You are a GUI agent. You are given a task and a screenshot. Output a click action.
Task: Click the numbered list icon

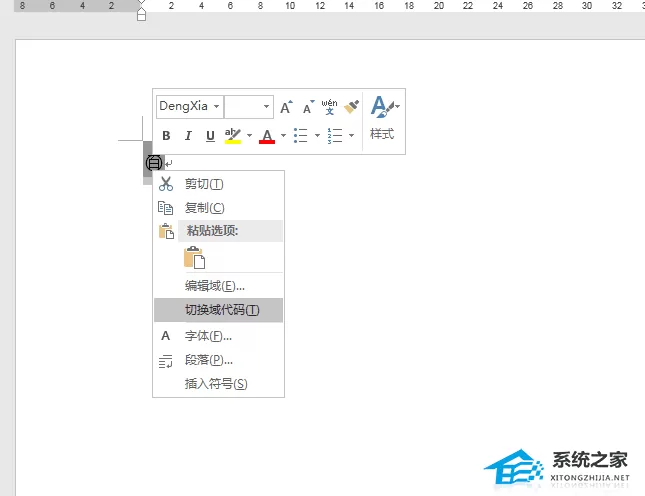pyautogui.click(x=335, y=135)
